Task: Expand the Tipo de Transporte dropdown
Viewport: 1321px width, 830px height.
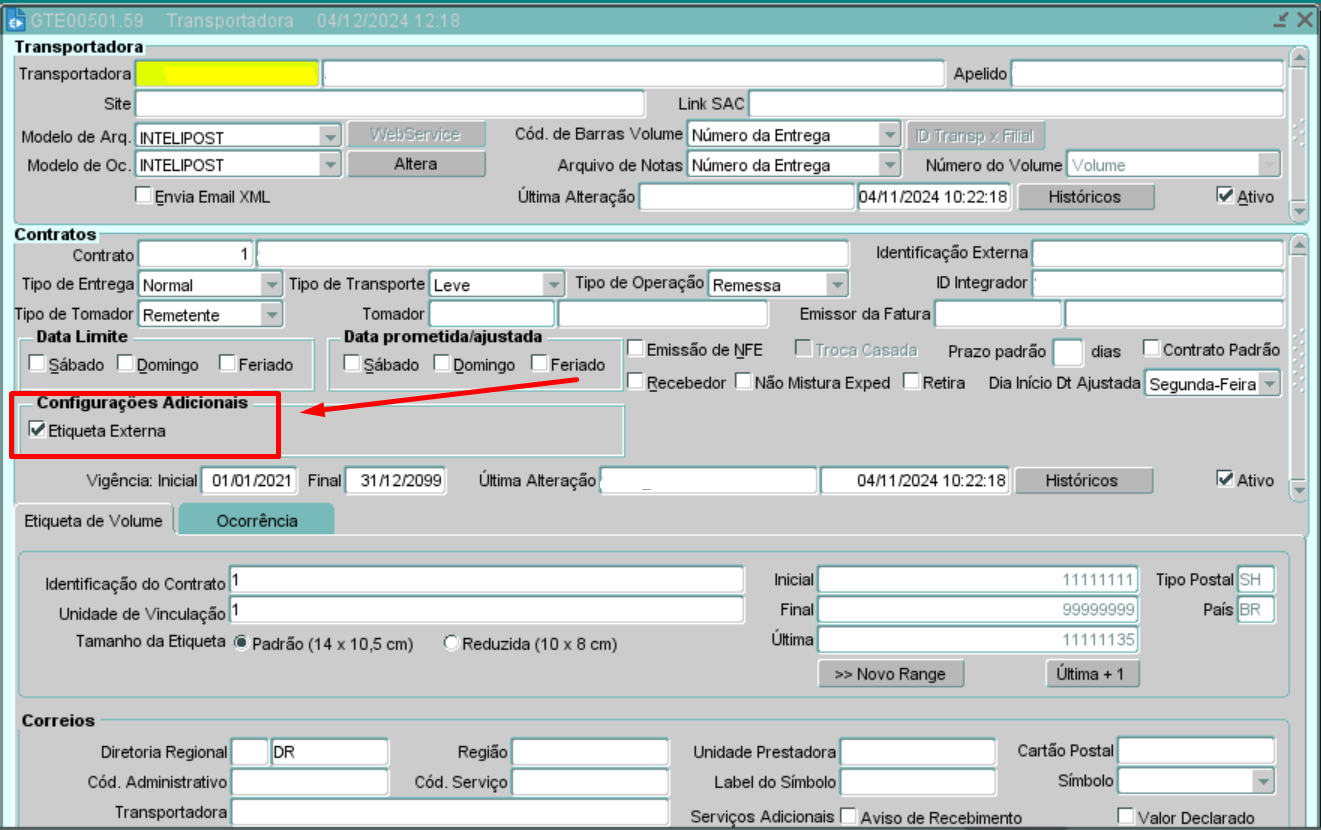Action: pyautogui.click(x=553, y=285)
